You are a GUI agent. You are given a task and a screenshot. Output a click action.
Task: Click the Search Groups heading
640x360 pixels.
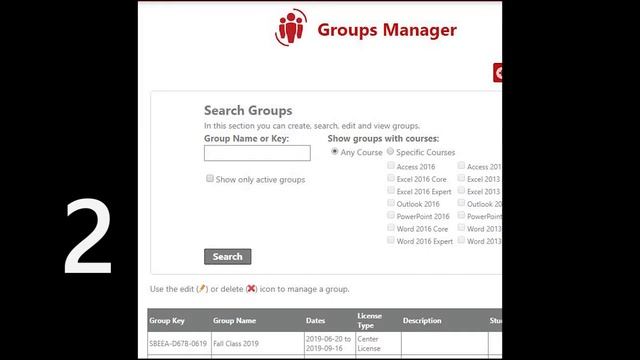click(x=248, y=111)
